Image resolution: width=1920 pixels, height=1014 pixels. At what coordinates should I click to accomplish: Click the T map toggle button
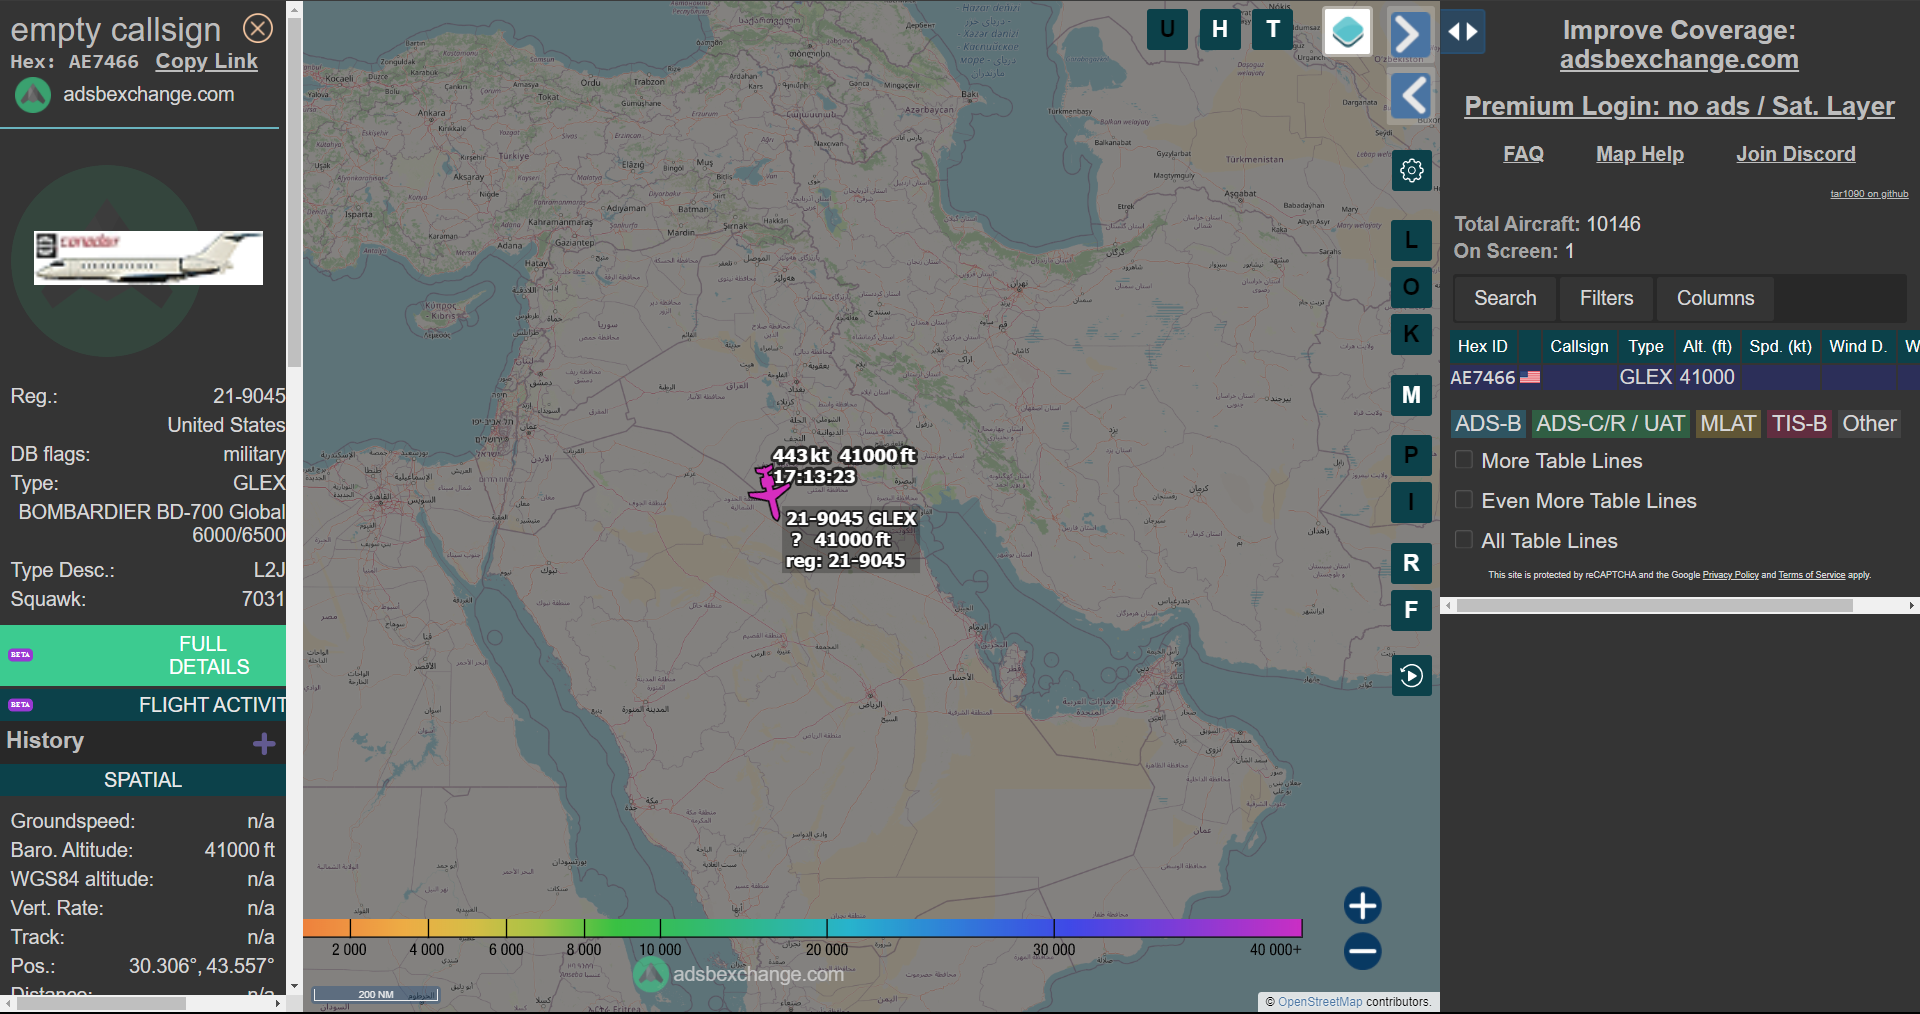(1273, 29)
